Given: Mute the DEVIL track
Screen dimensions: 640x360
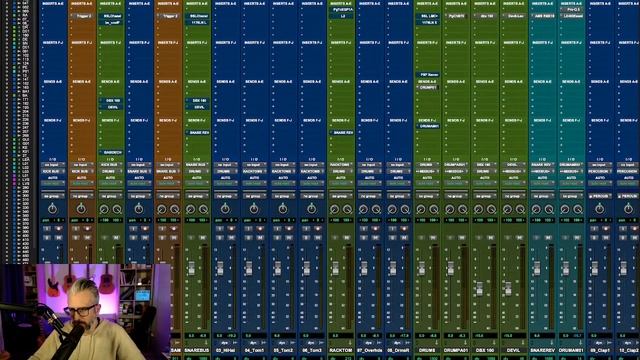Looking at the screenshot, I should pos(520,237).
